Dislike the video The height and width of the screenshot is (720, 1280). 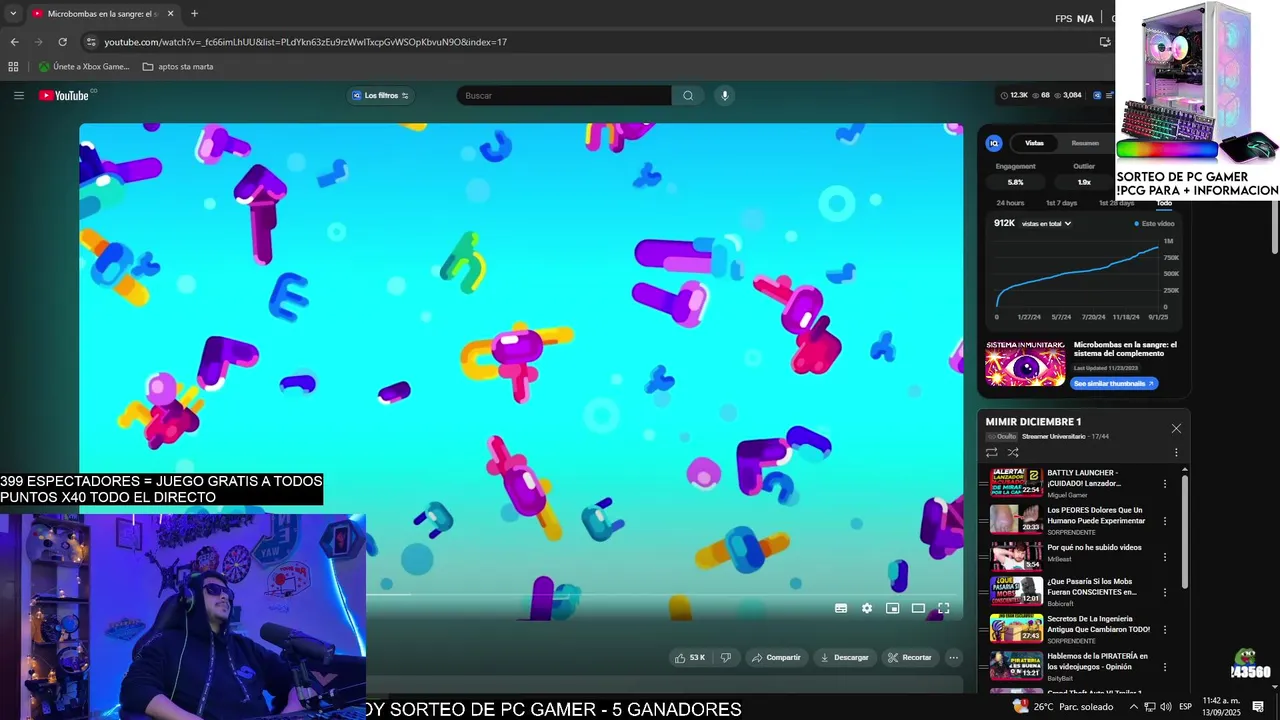[x=726, y=657]
